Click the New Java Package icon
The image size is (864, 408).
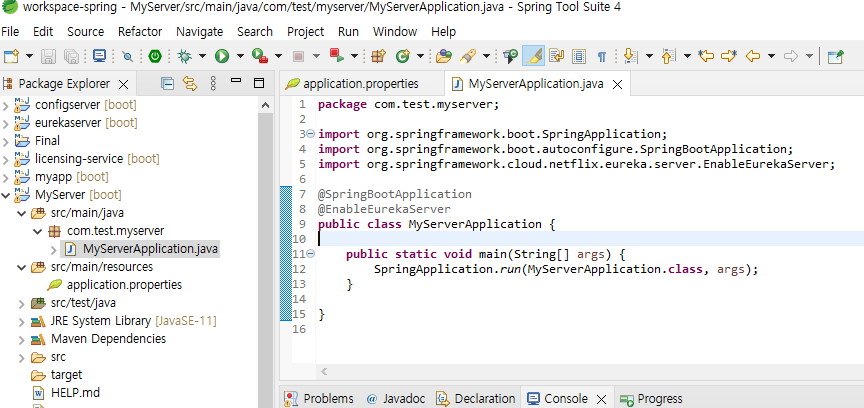[378, 56]
